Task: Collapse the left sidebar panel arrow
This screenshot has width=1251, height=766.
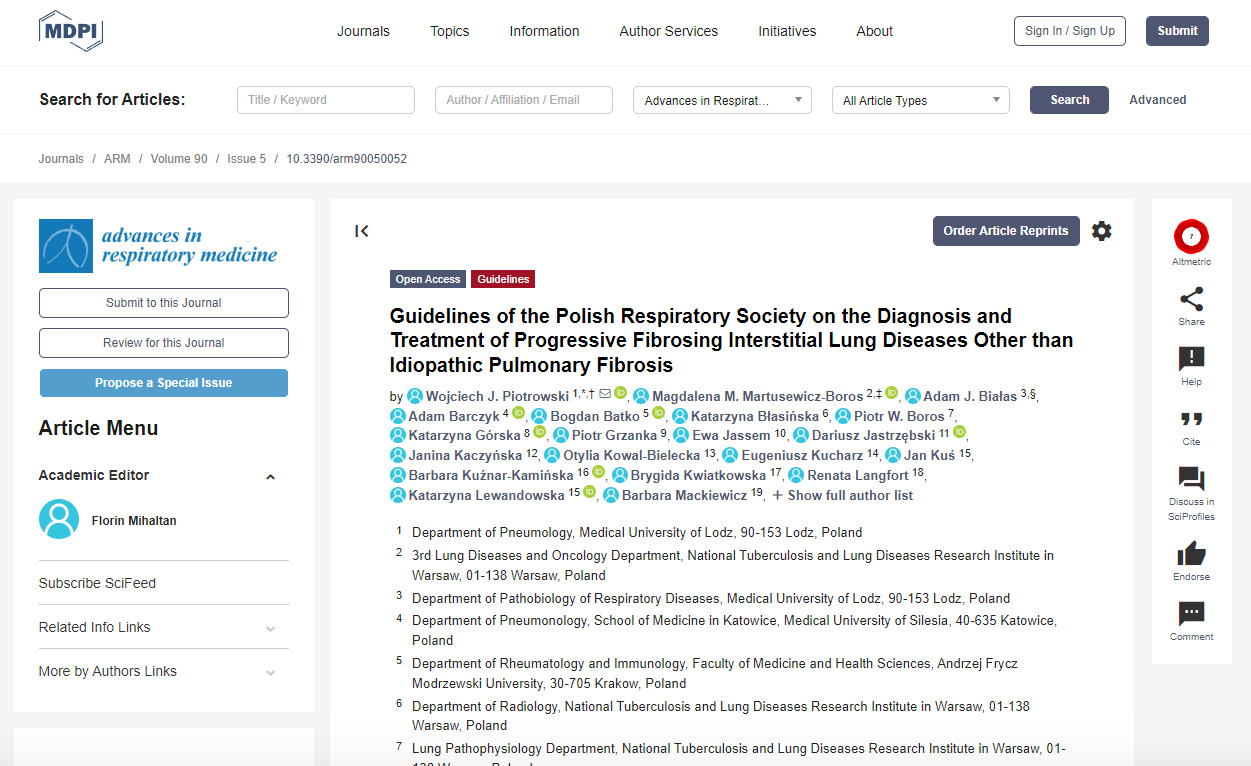Action: pos(362,231)
